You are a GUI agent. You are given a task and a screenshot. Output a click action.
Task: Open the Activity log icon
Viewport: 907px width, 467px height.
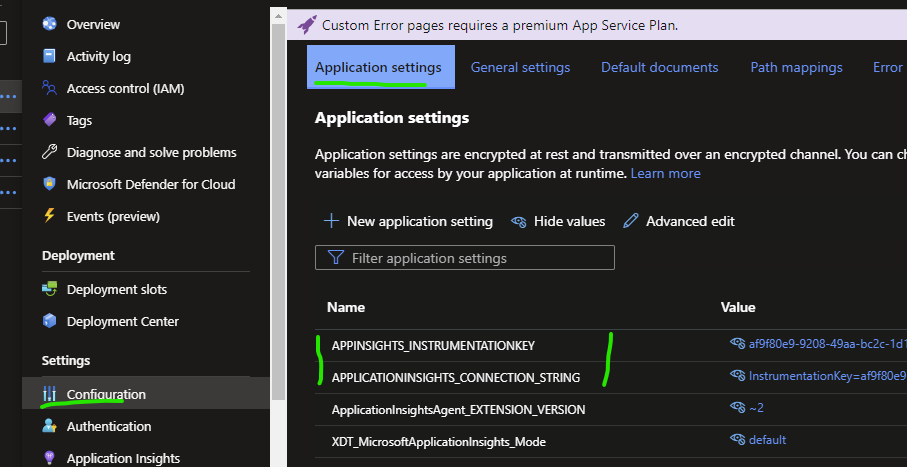[x=49, y=56]
